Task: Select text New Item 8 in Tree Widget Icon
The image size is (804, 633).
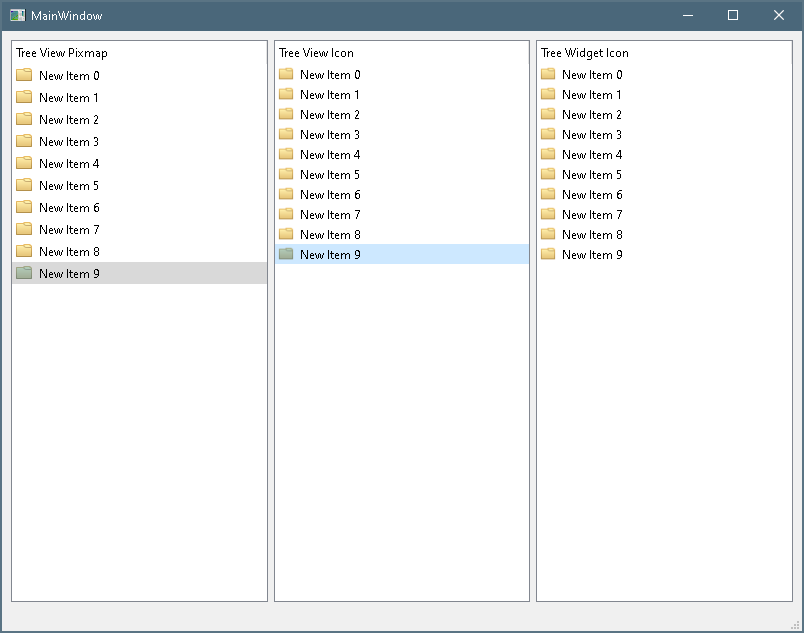Action: click(592, 235)
